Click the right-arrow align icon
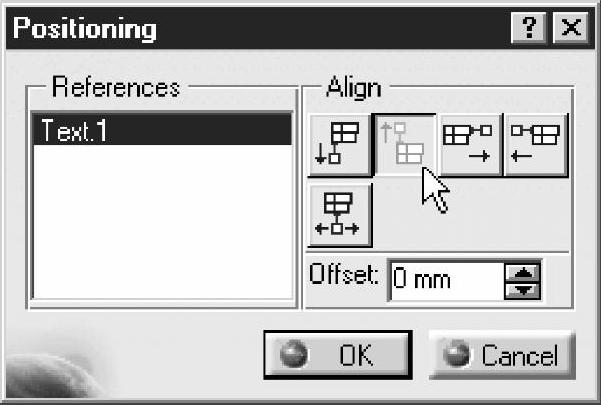Screen dimensions: 601x405 pos(470,146)
